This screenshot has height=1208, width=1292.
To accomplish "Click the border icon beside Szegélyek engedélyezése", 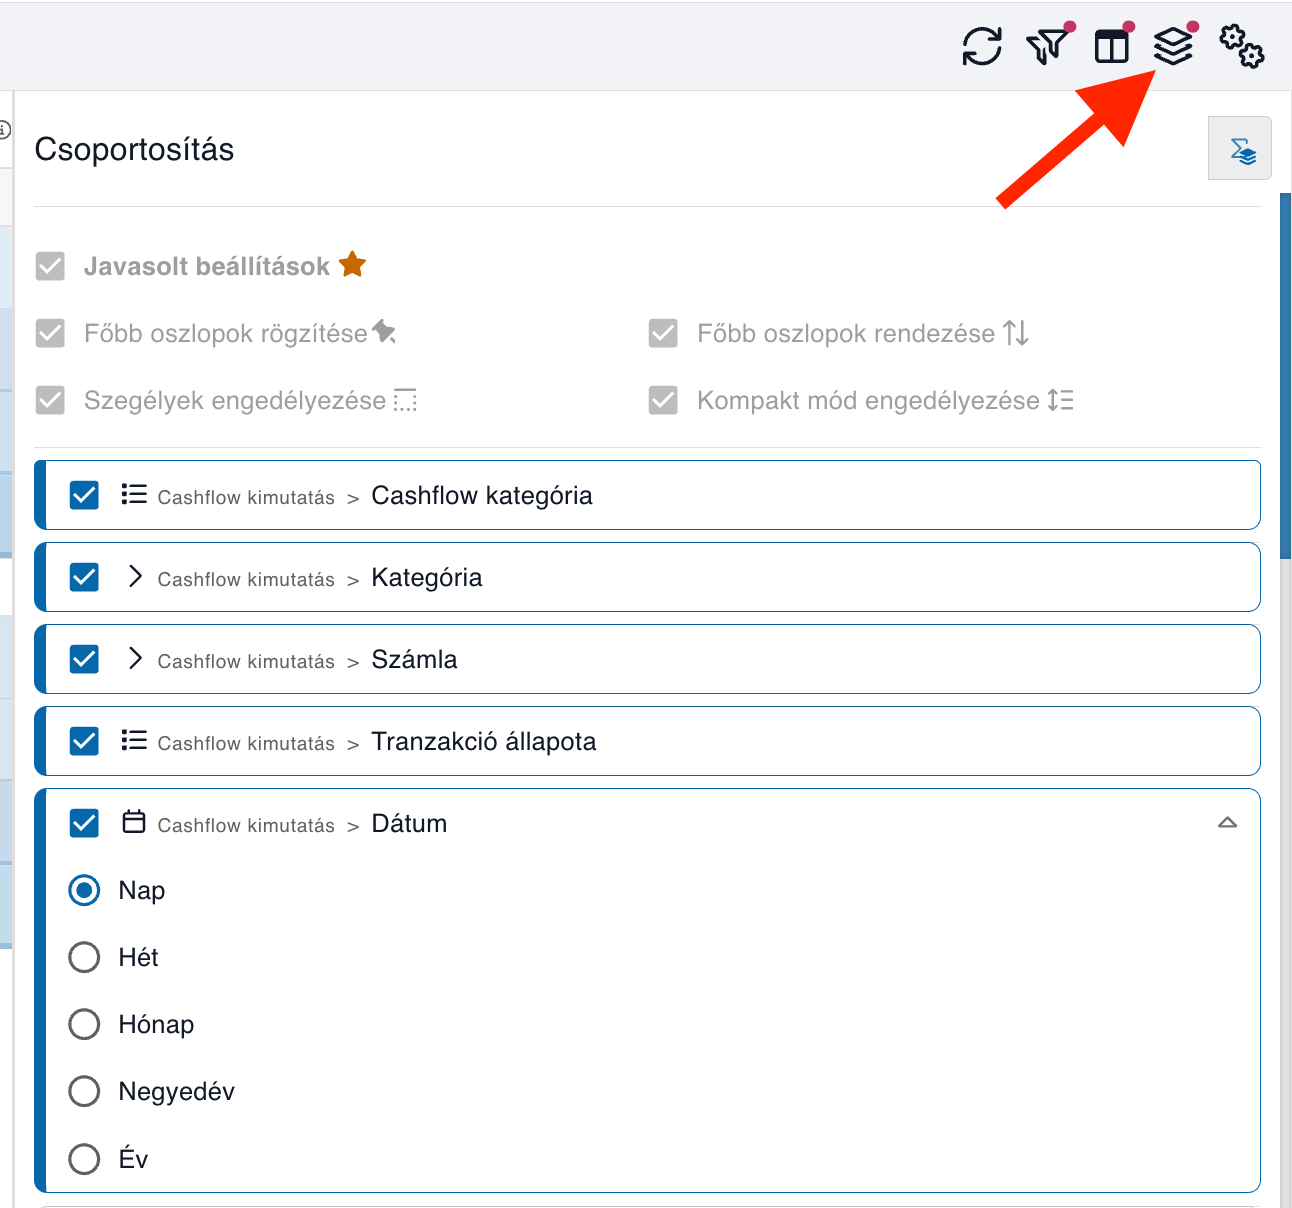I will pyautogui.click(x=405, y=400).
